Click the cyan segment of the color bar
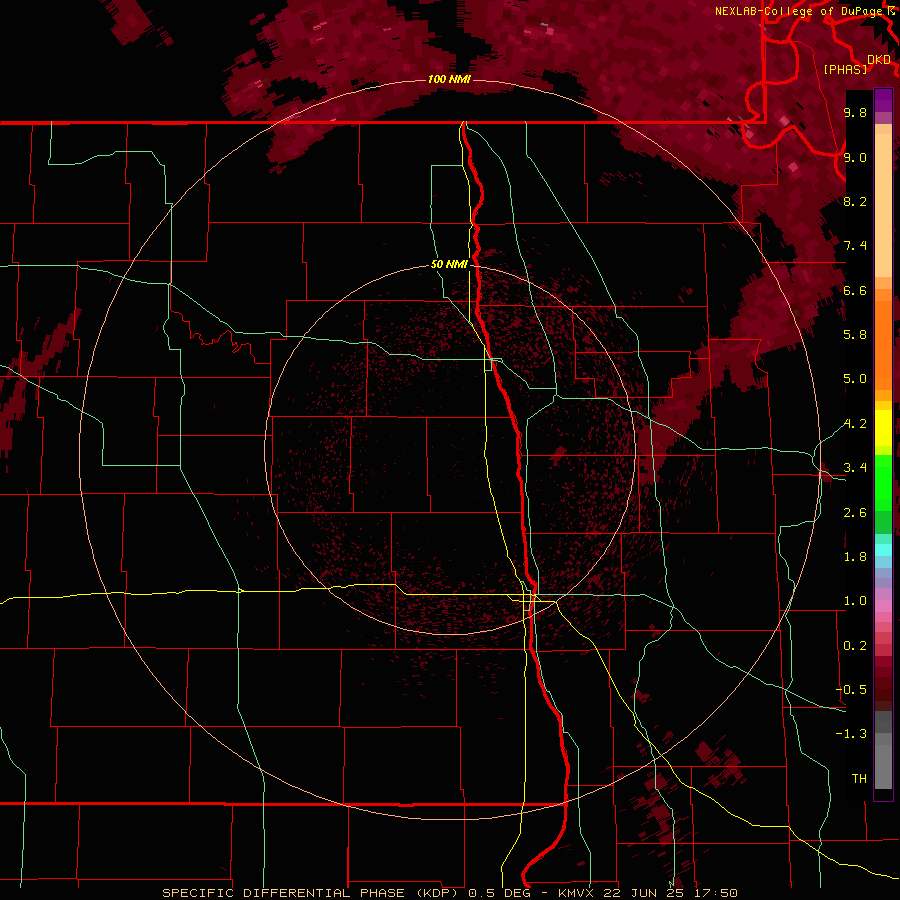Screen dimensions: 900x900 coord(883,550)
